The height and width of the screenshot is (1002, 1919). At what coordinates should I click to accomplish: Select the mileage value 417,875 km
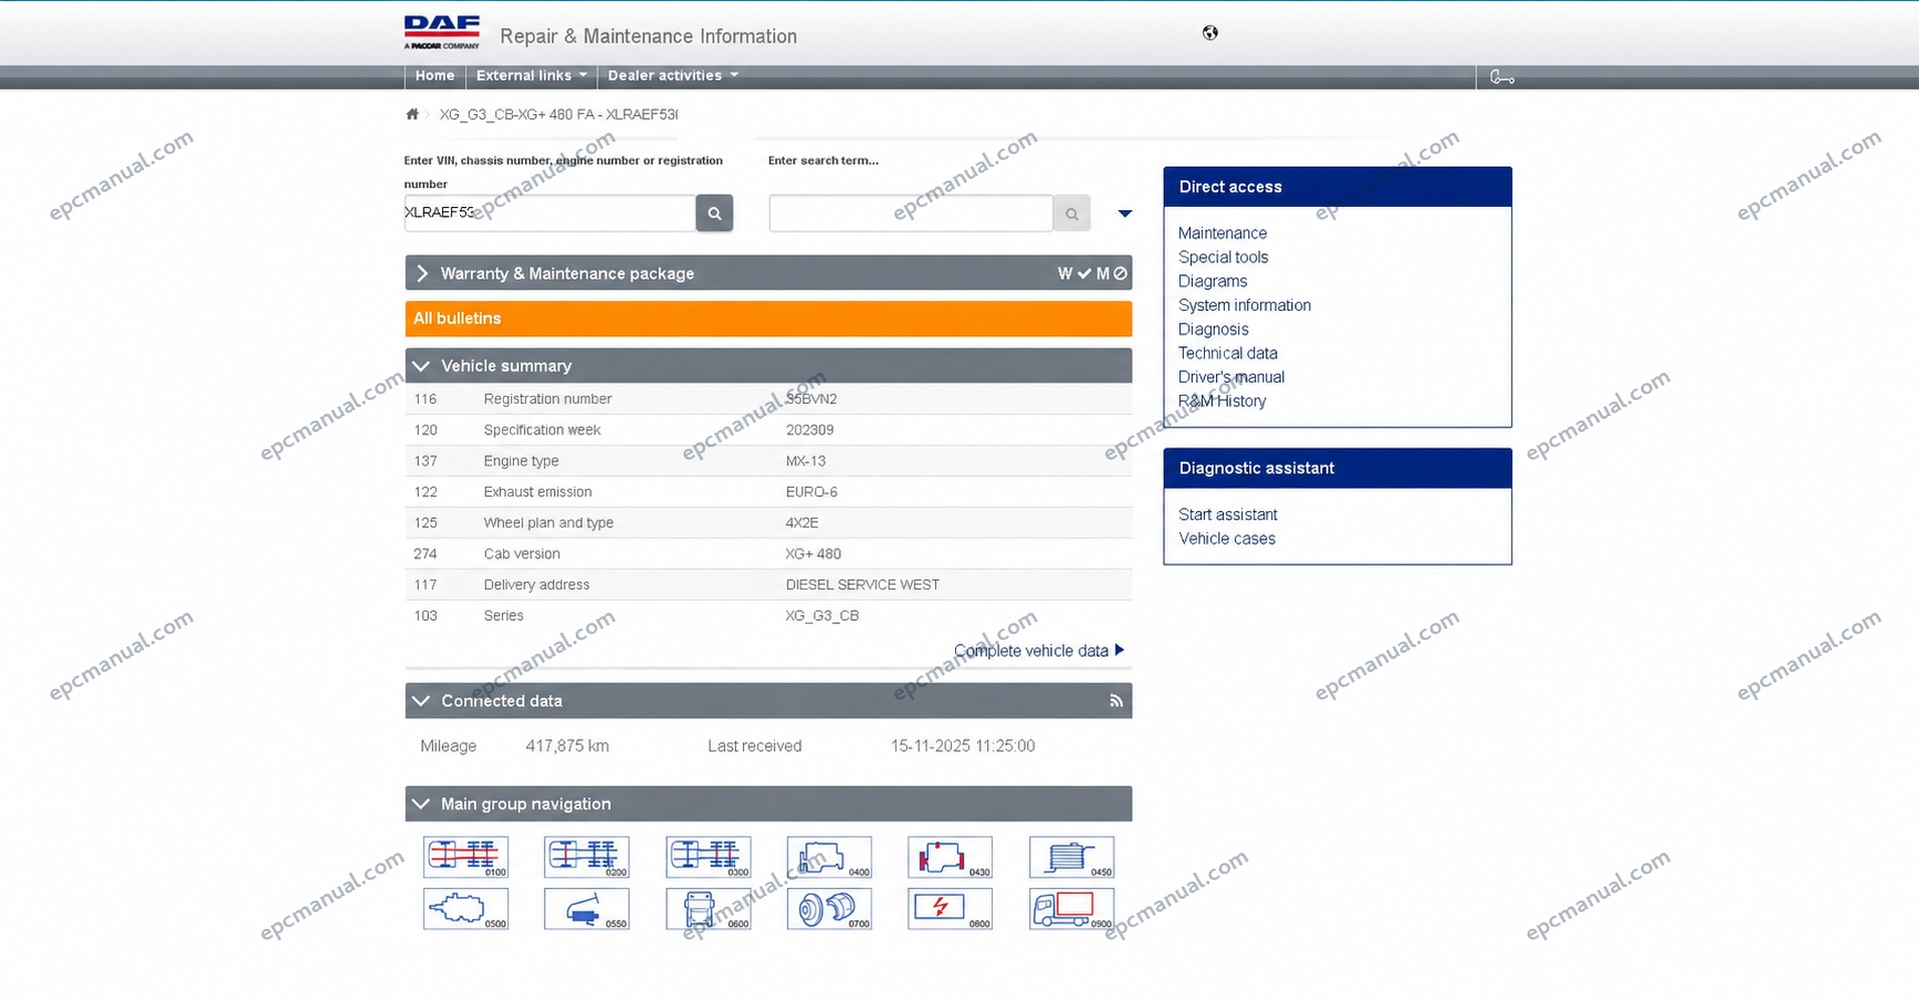[x=567, y=746]
